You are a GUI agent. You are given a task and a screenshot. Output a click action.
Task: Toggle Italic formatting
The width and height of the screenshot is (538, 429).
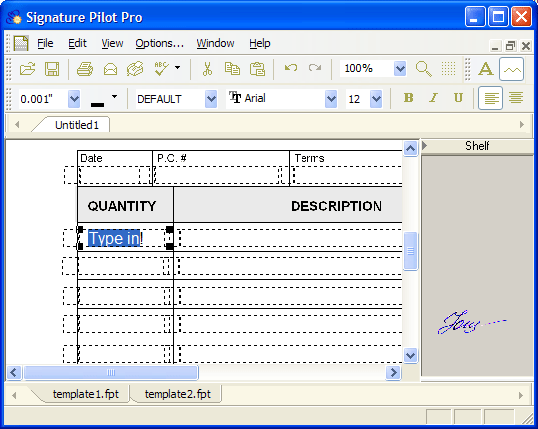coord(433,98)
